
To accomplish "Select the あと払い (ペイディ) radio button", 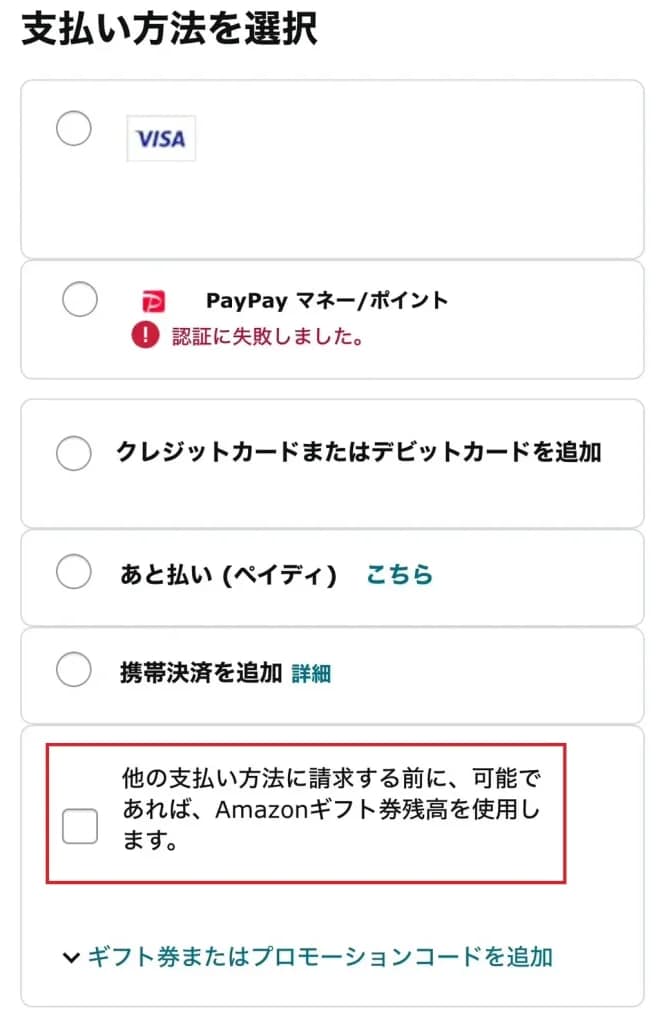I will tap(74, 573).
